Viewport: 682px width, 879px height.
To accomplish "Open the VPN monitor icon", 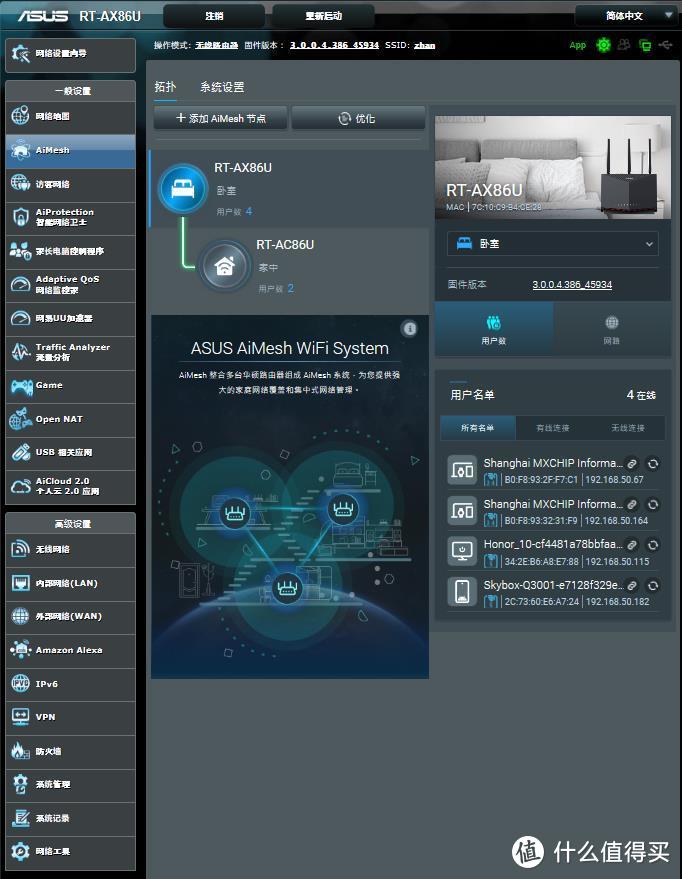I will (x=21, y=717).
